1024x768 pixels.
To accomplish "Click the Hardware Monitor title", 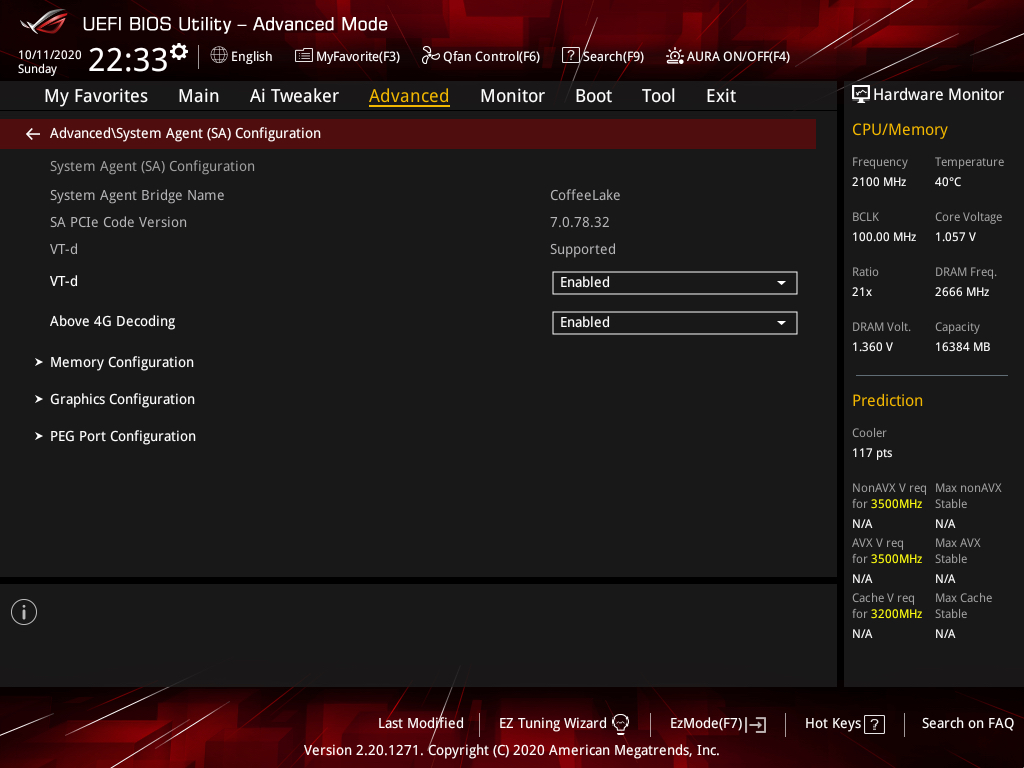I will coord(938,95).
